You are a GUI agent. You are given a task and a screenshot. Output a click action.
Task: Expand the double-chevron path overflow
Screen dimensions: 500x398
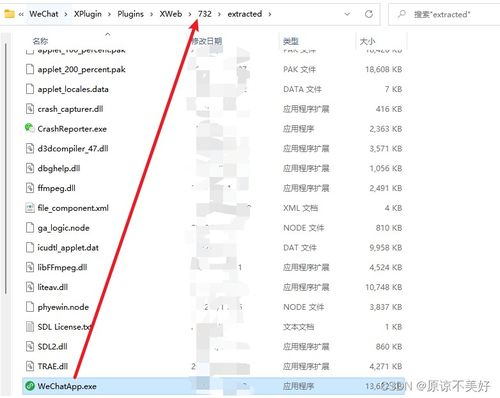point(21,14)
